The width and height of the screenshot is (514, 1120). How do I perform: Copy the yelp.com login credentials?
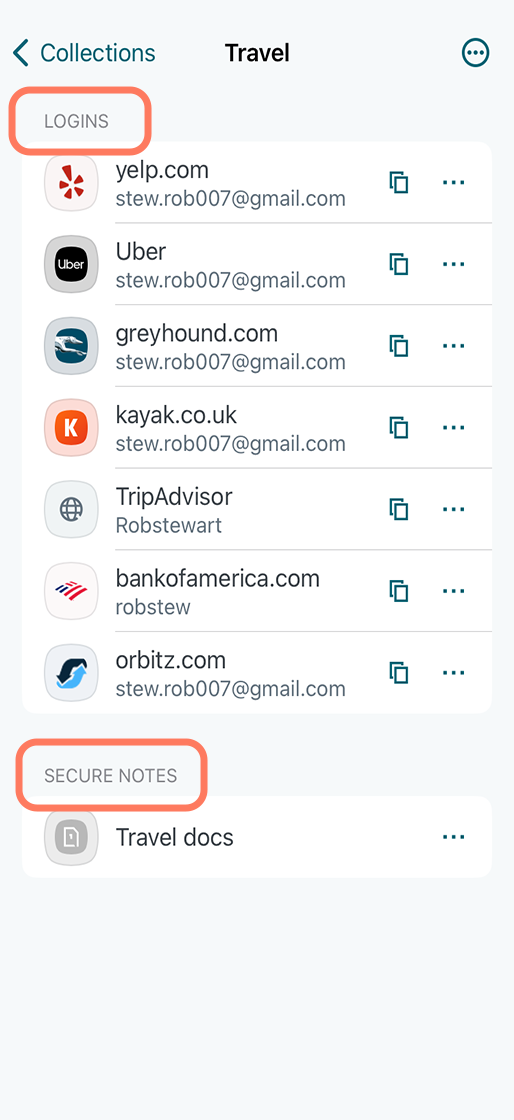398,182
